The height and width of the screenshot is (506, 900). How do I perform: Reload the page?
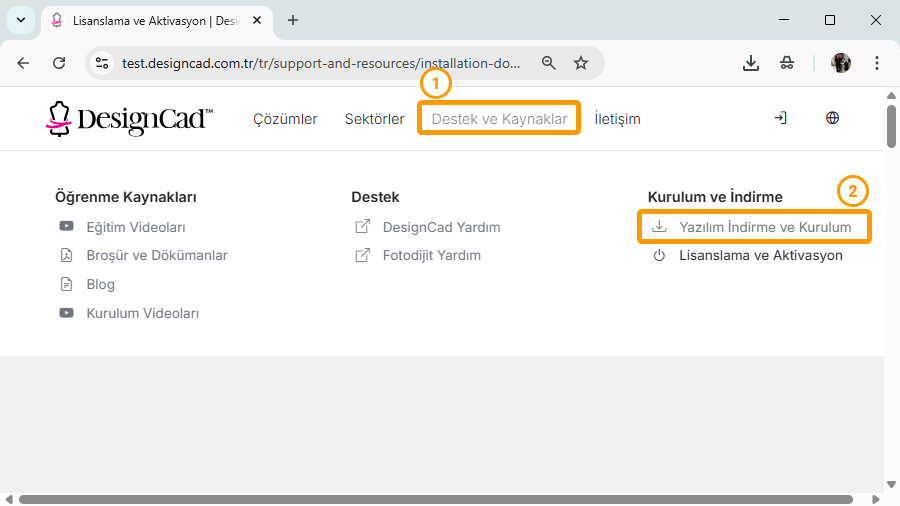[59, 63]
